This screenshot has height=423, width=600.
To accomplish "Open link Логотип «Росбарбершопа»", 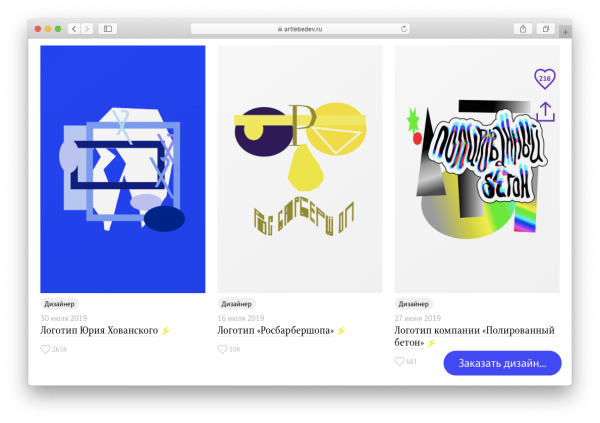I will pos(275,330).
